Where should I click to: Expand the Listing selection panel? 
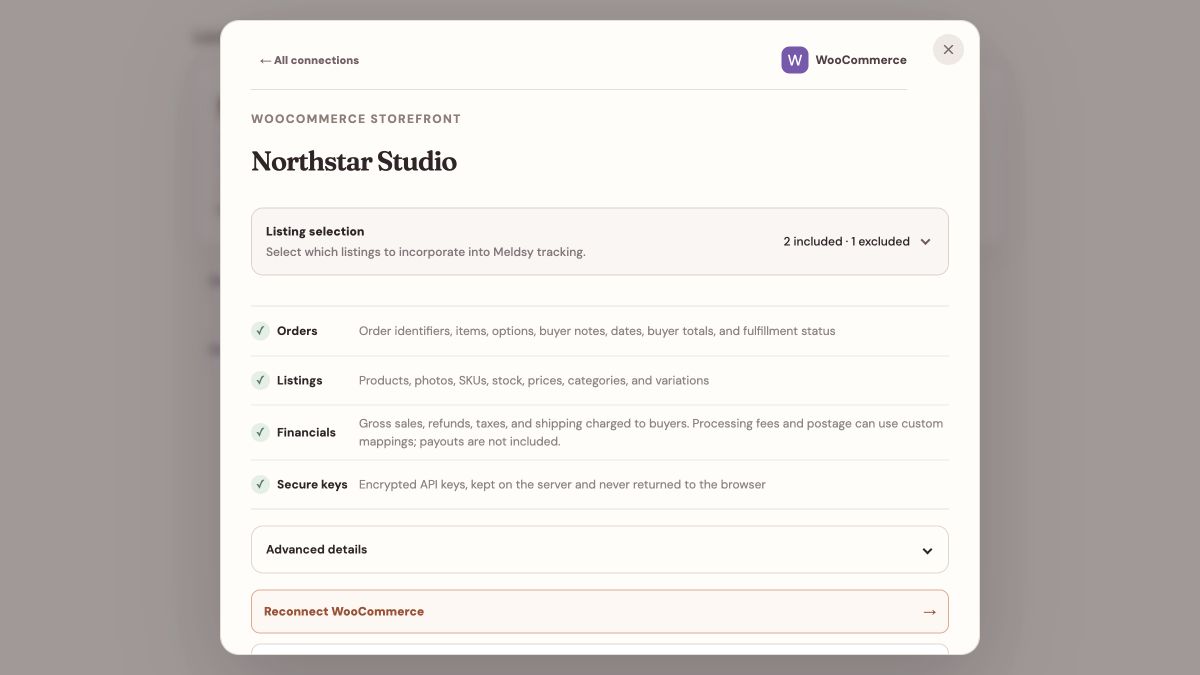600,241
